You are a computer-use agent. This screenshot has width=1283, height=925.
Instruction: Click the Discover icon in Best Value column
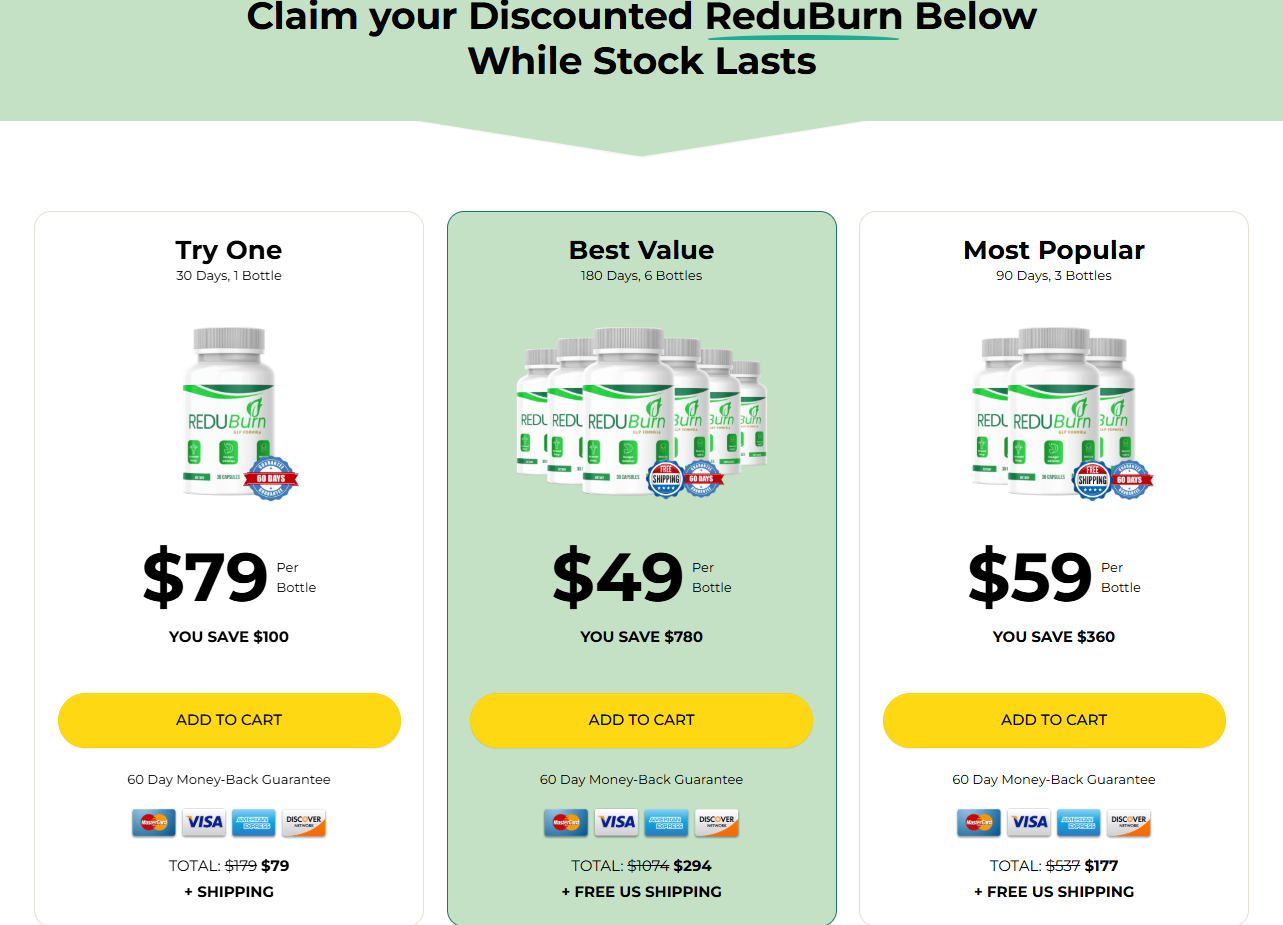coord(716,822)
